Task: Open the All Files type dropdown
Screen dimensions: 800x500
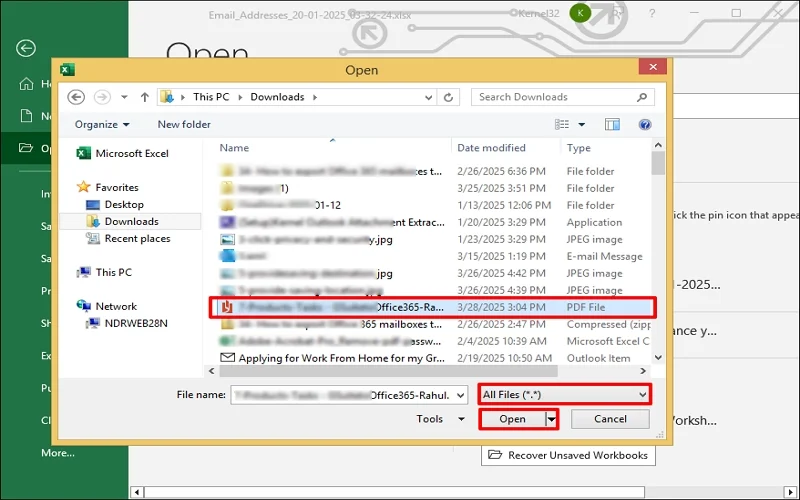Action: (565, 395)
